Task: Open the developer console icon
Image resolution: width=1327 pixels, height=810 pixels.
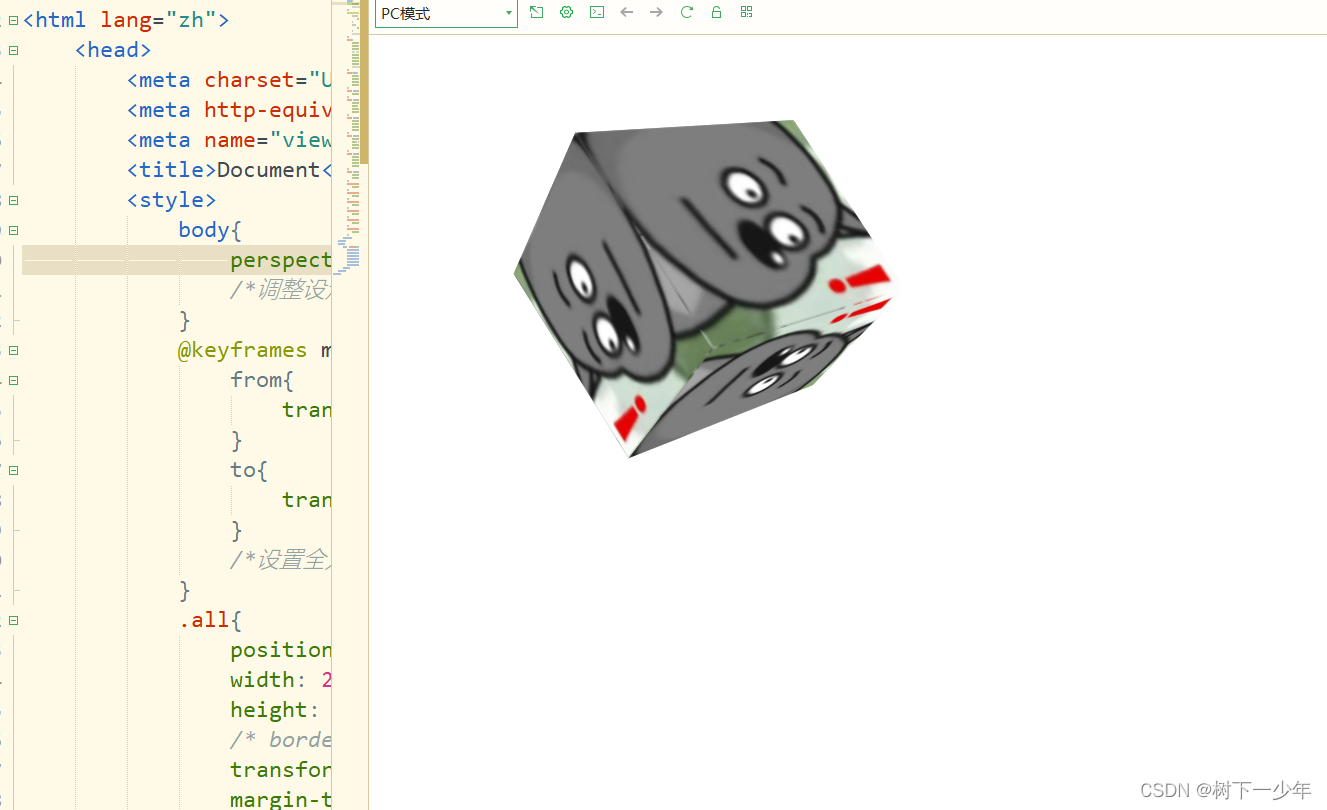Action: click(x=597, y=12)
